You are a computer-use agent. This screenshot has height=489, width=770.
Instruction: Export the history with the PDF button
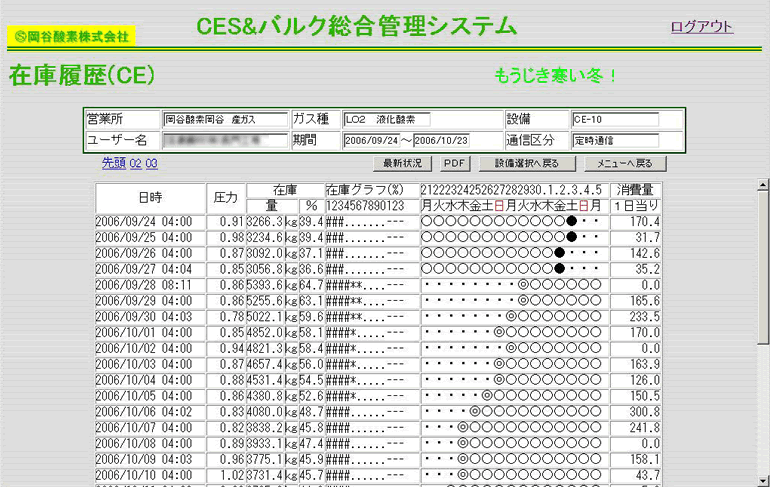tap(455, 163)
